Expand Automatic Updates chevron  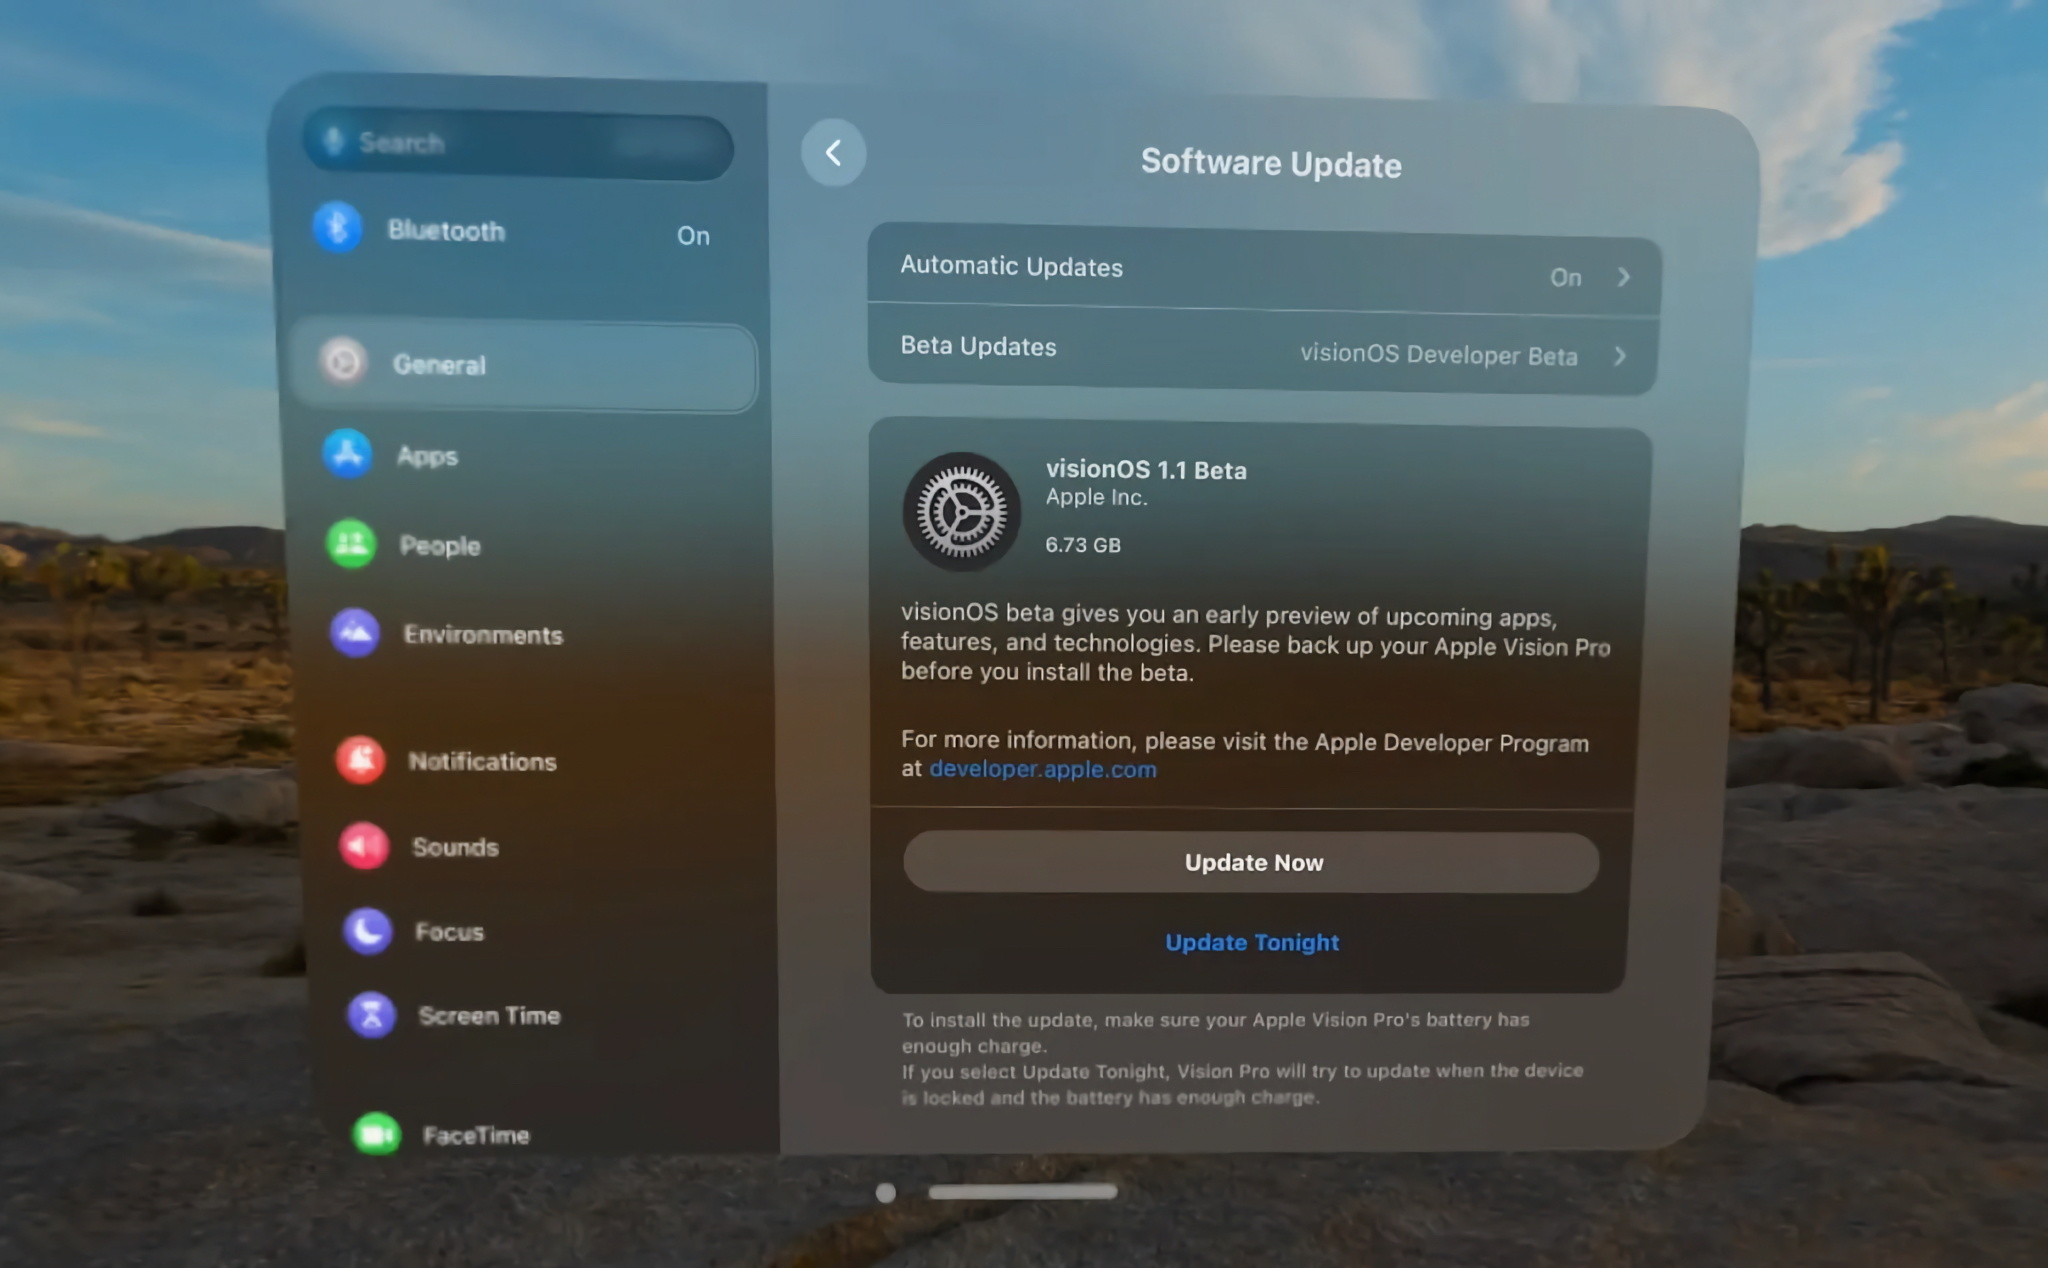click(x=1623, y=277)
